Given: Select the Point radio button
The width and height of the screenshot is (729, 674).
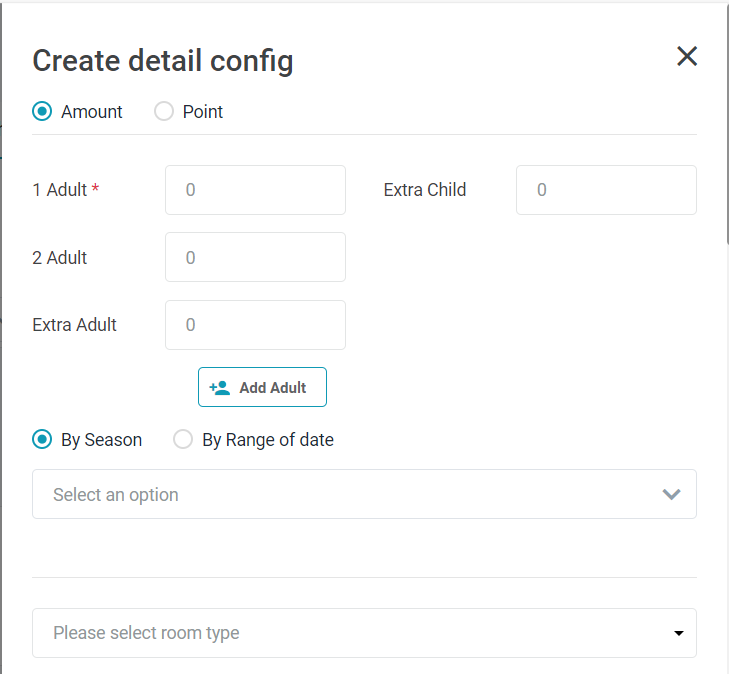Looking at the screenshot, I should coord(164,112).
